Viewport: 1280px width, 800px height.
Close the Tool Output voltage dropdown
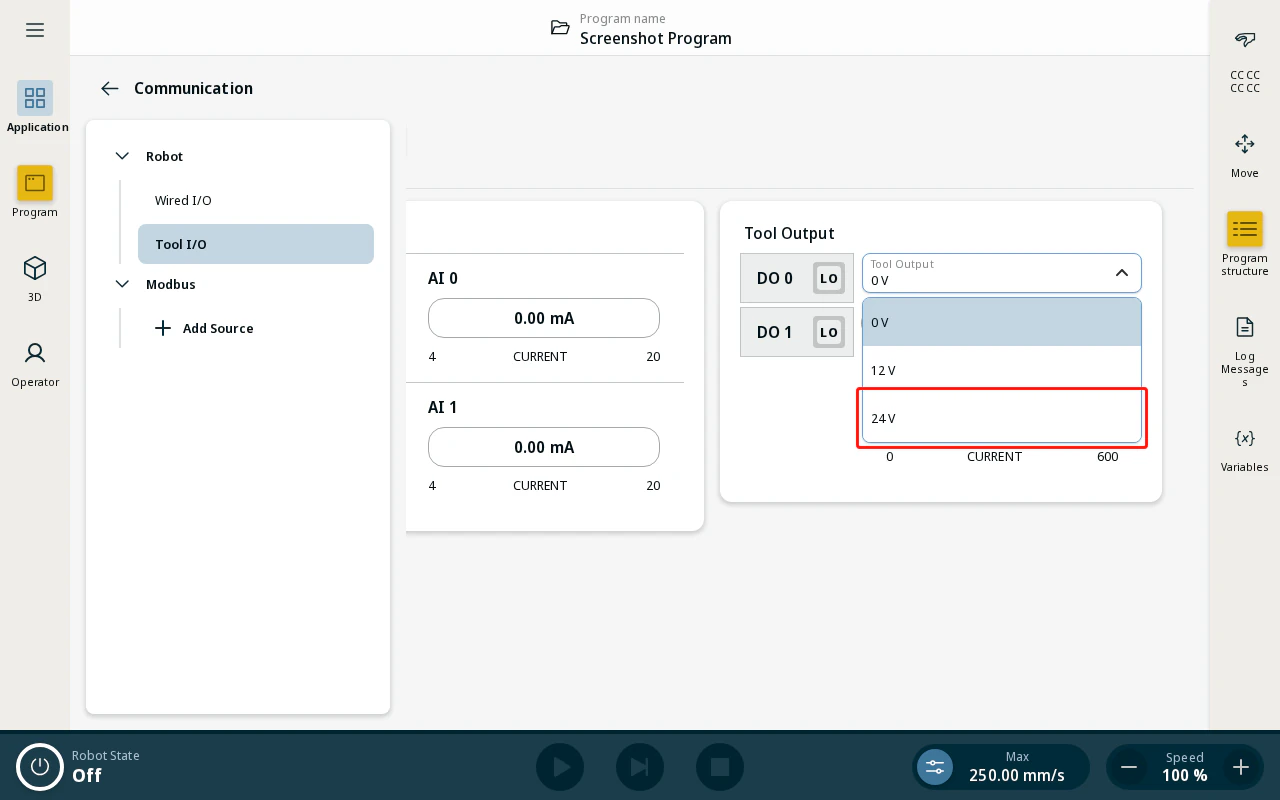coord(1122,273)
